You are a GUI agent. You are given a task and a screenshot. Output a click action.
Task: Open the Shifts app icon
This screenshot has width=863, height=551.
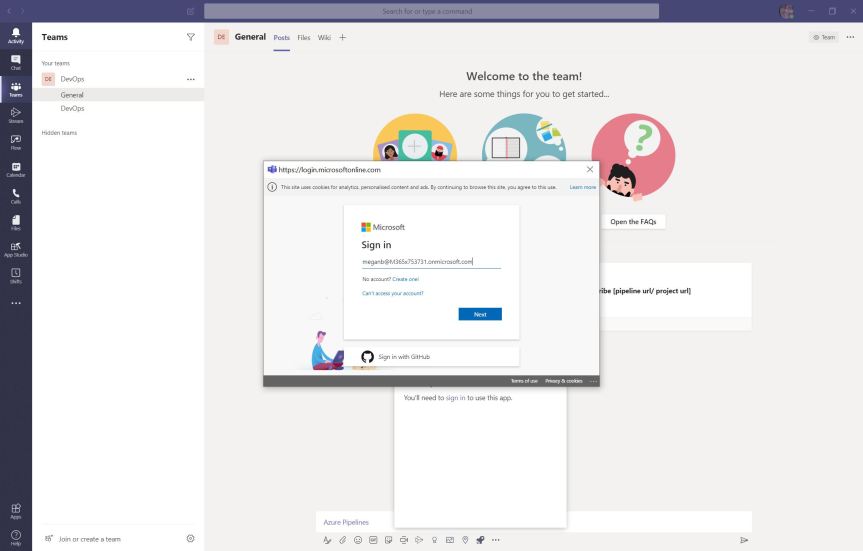pyautogui.click(x=16, y=275)
